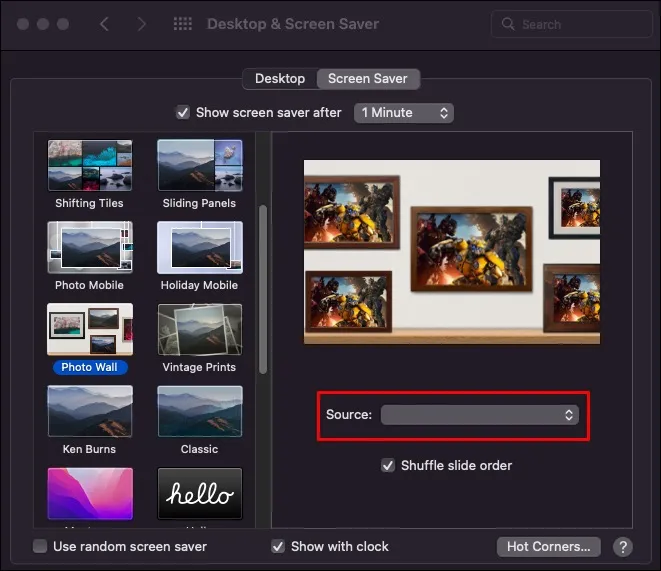Screen dimensions: 661x571
Task: Pick the Vintage Prints screen saver thumbnail
Action: pos(200,329)
